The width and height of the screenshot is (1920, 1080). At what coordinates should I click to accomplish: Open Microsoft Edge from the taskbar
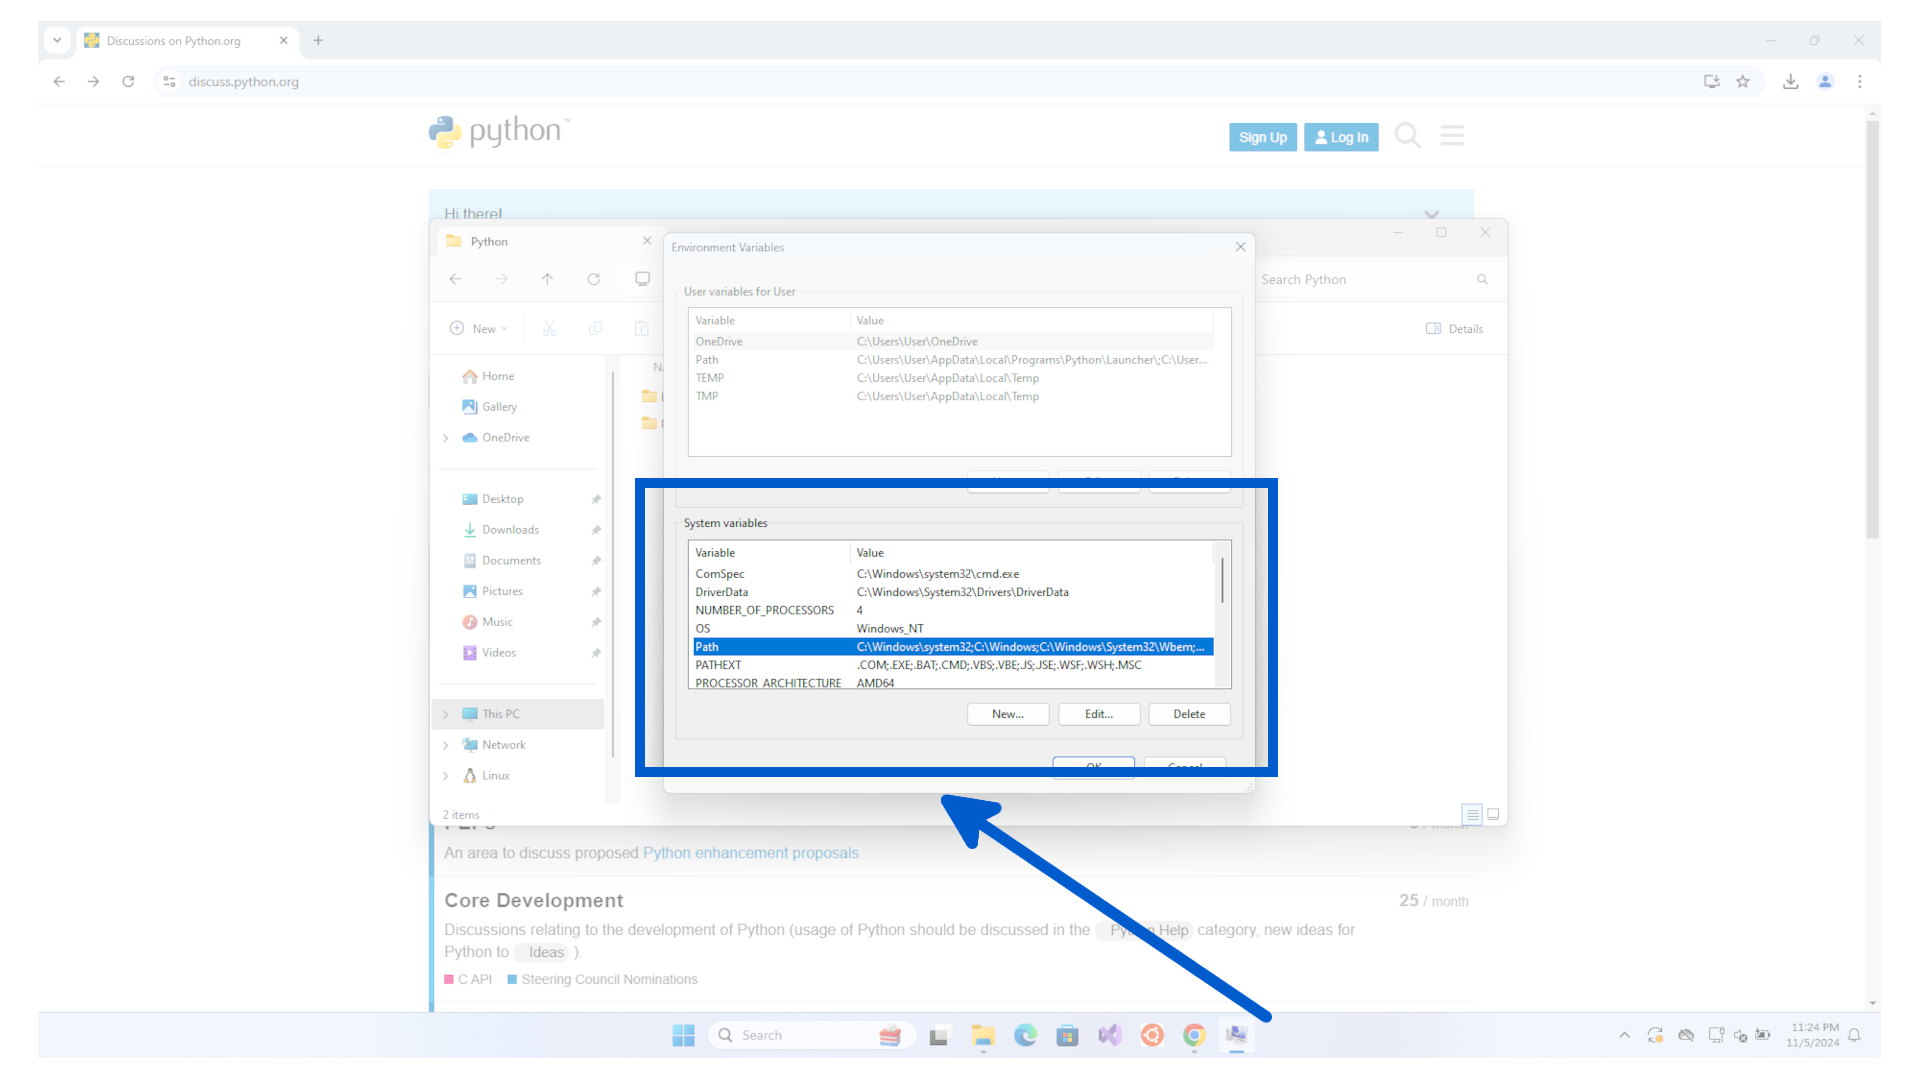[1025, 1035]
